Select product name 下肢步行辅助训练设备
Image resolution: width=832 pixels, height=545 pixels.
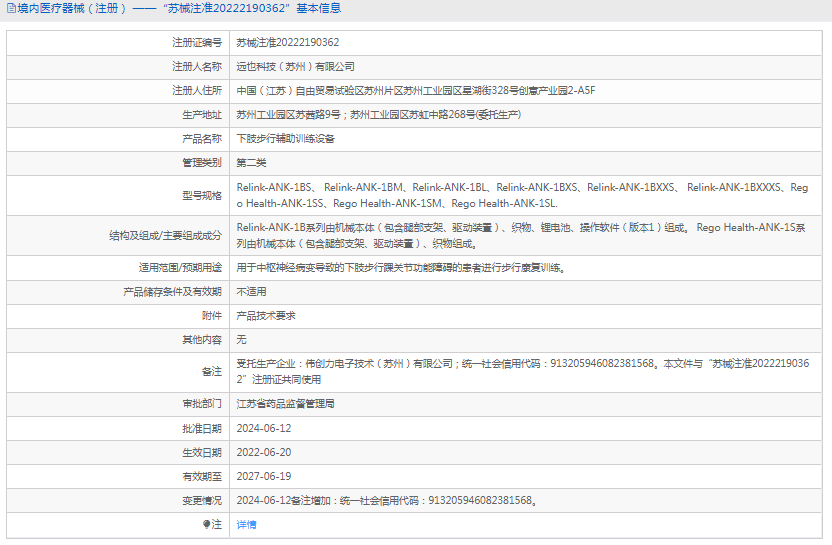click(285, 139)
